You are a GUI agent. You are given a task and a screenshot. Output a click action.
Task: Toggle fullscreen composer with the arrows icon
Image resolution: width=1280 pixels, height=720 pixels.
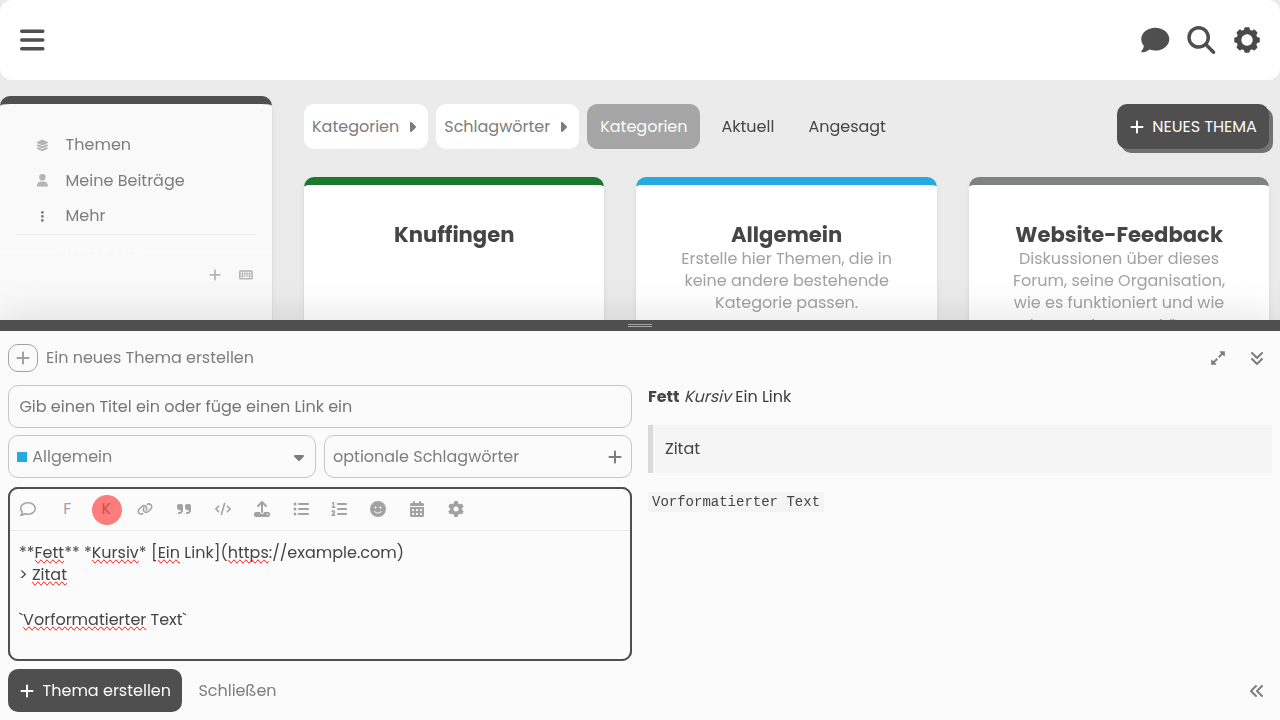[1218, 358]
